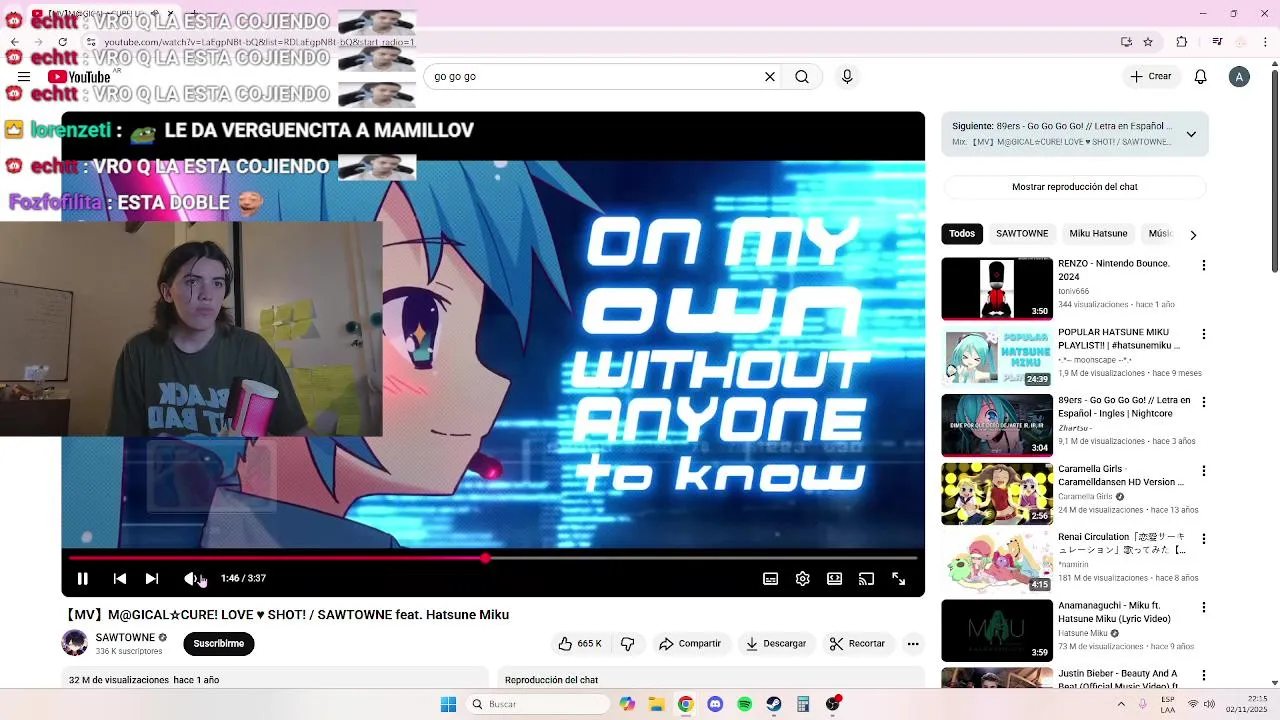Select the Miku Hatsune filter chip

(x=1098, y=233)
